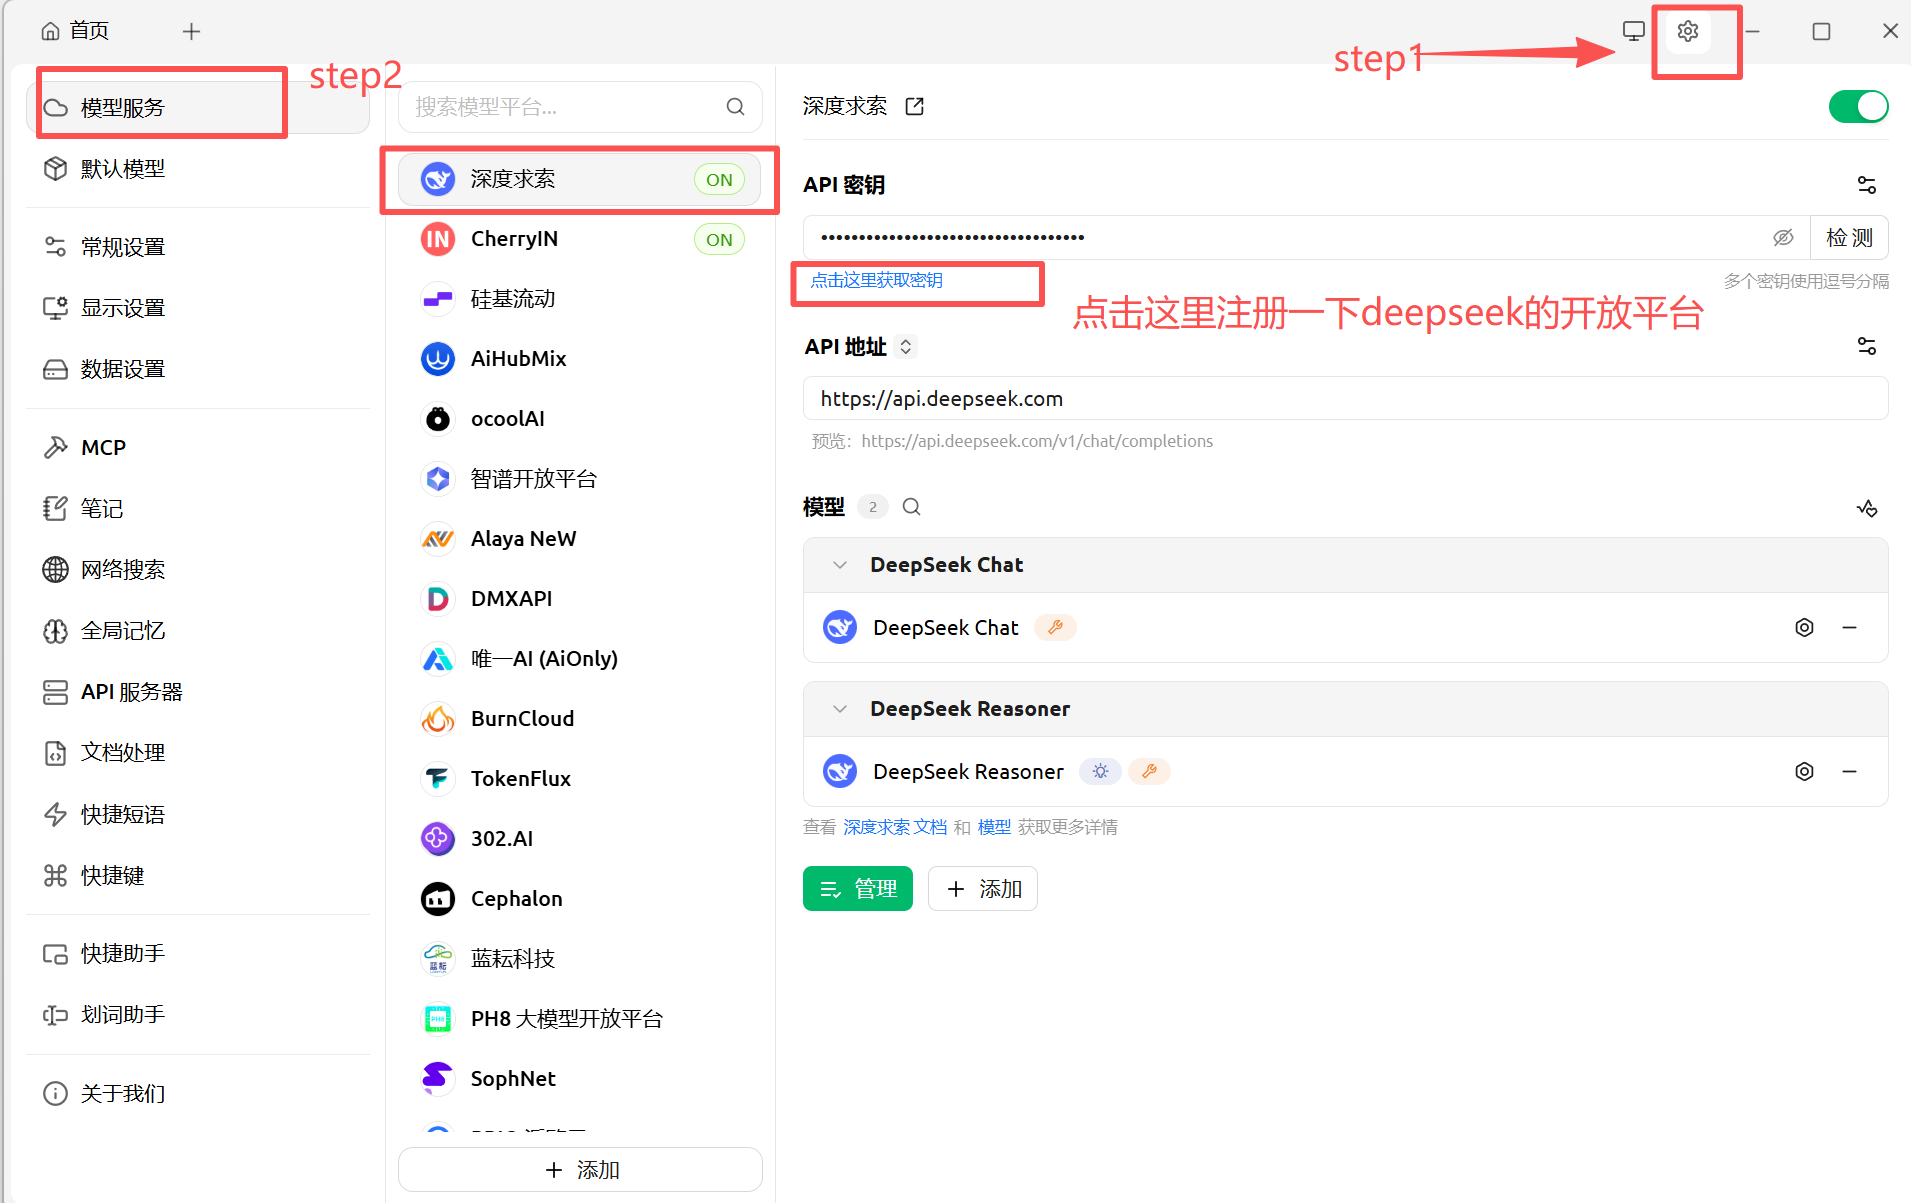Remove DeepSeek Chat model with minus

(1849, 628)
